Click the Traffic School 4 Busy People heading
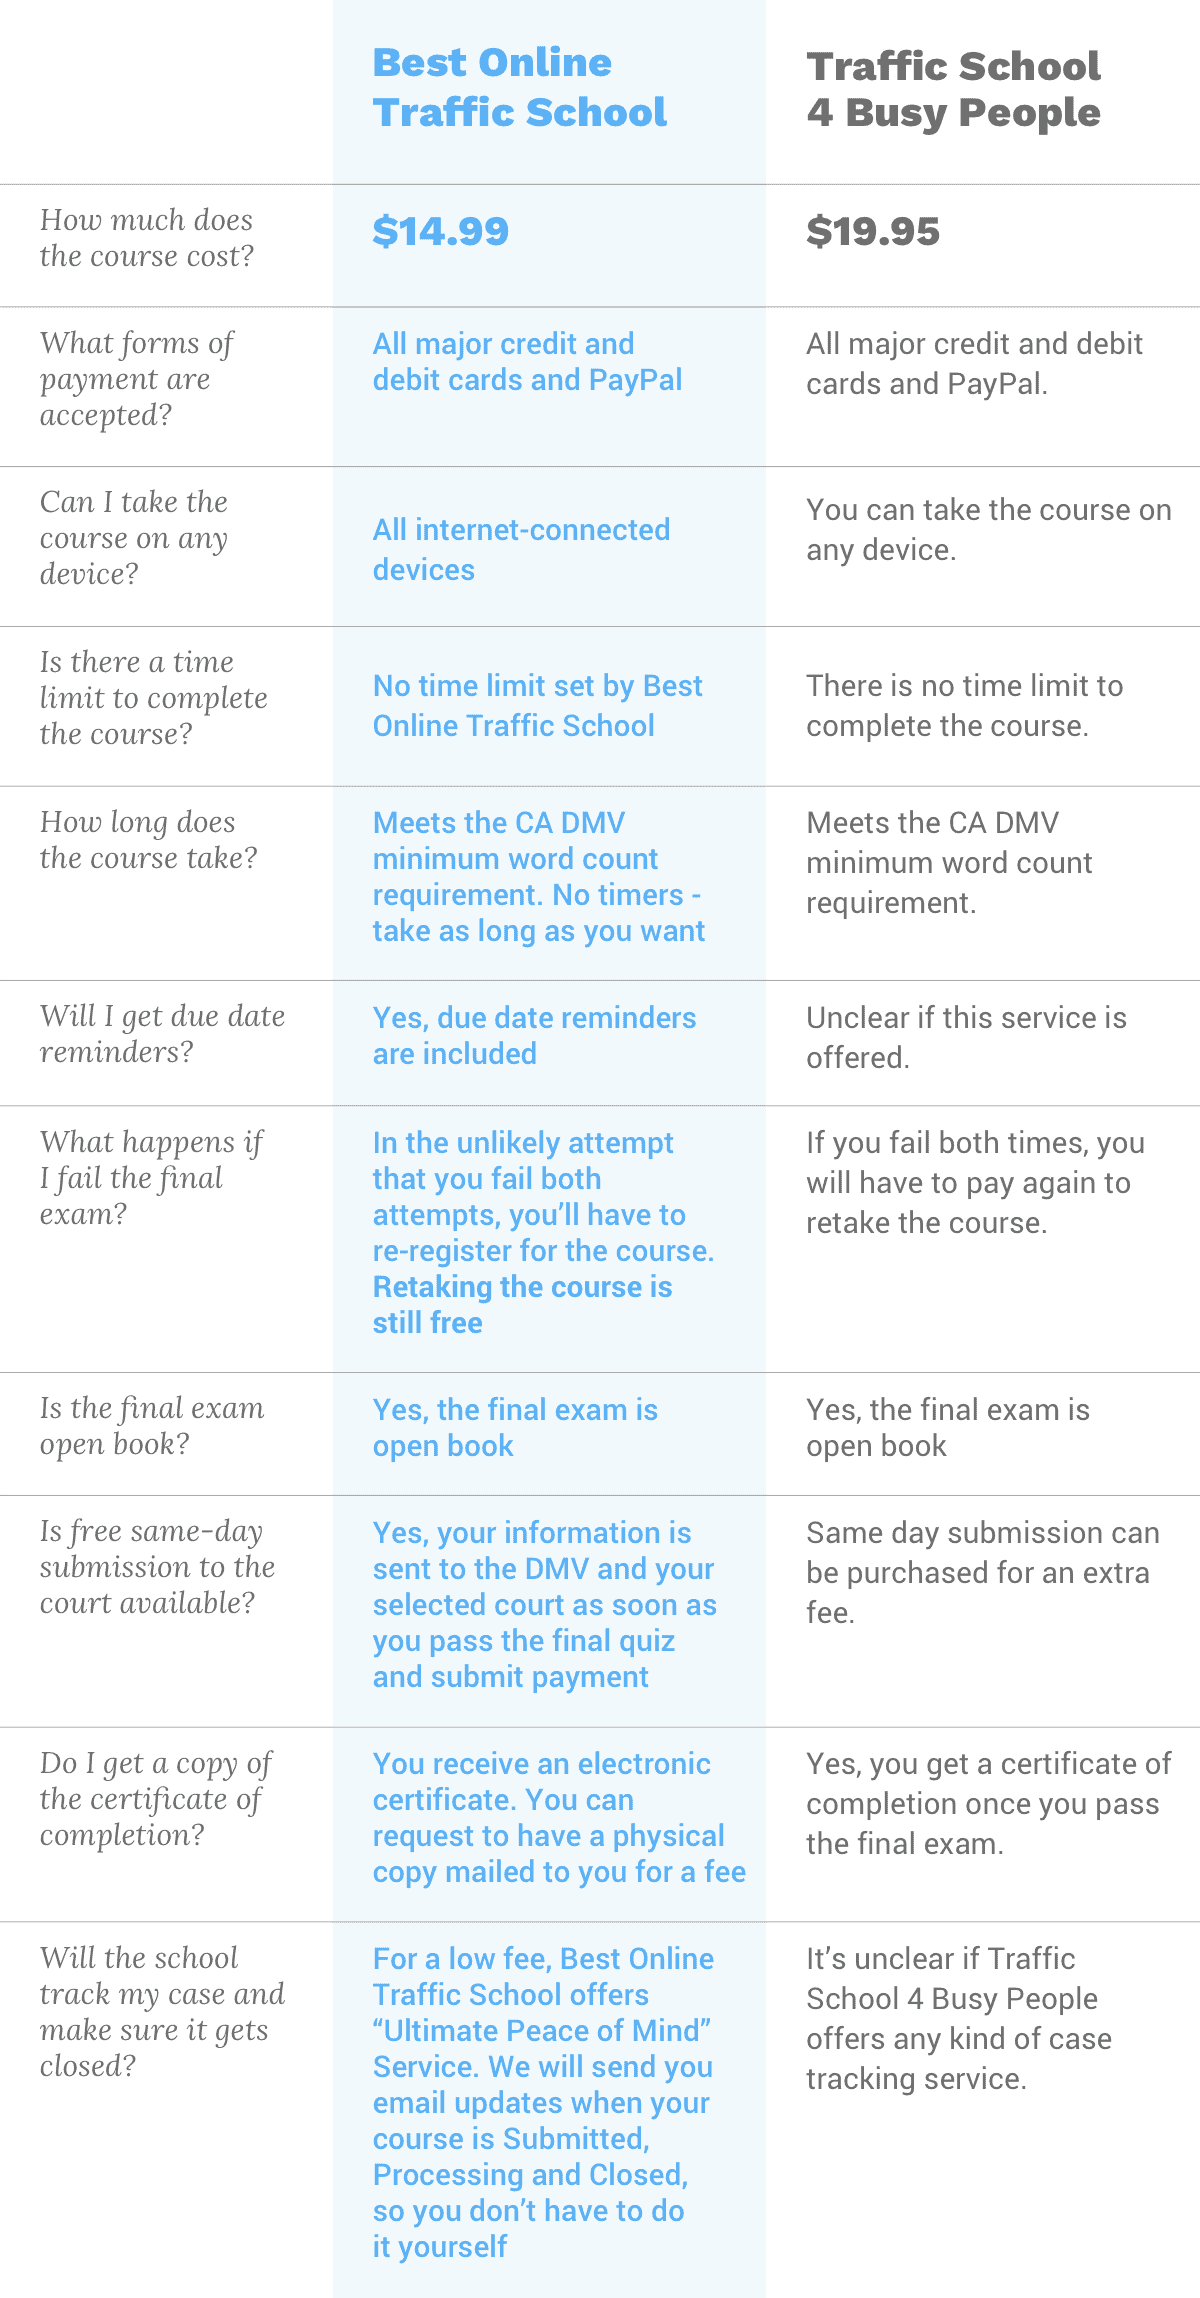 (x=953, y=90)
